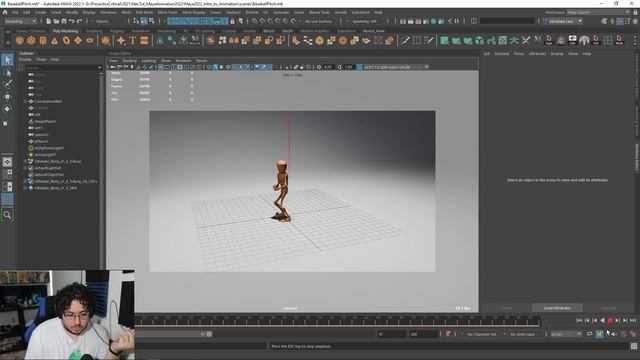
Task: Click Load Attributes button
Action: coord(557,308)
